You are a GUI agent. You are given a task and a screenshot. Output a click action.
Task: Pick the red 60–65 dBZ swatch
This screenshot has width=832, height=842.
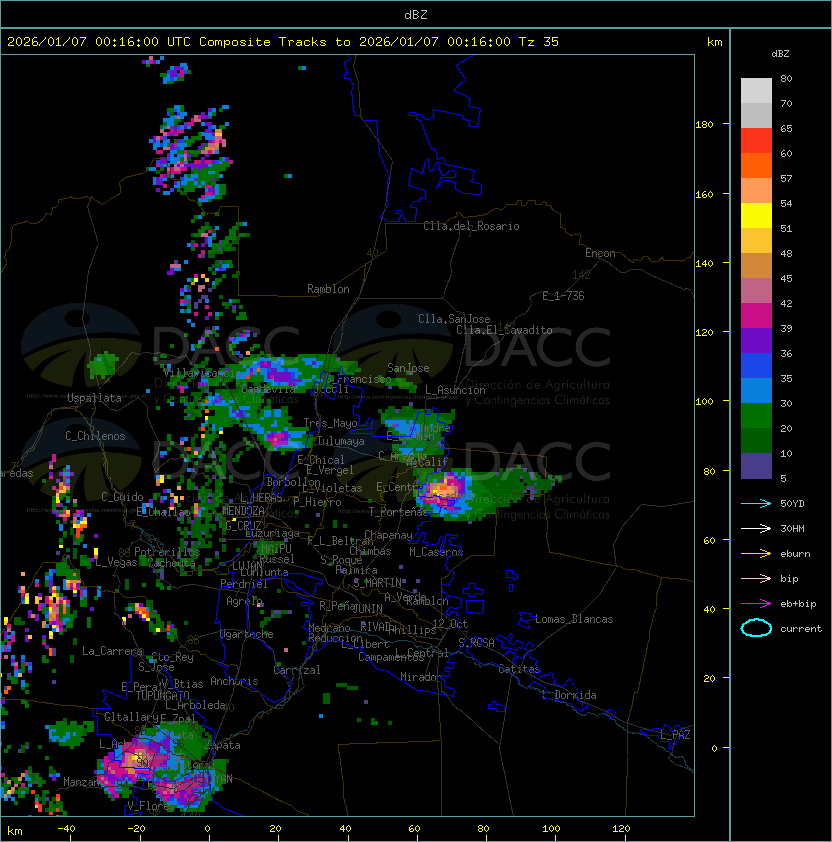pos(756,141)
